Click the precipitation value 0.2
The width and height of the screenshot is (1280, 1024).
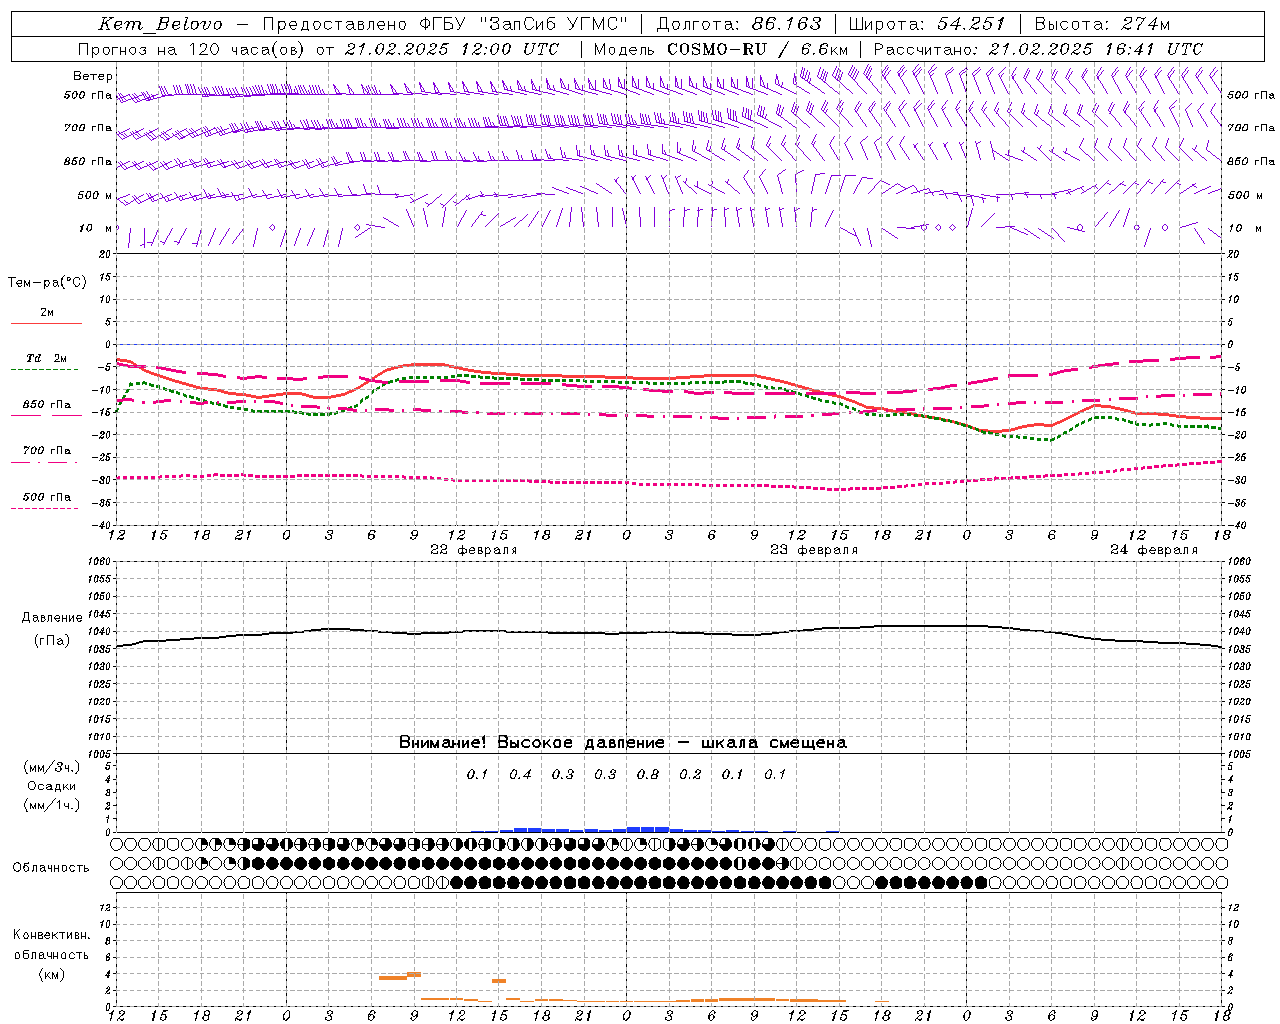click(690, 774)
